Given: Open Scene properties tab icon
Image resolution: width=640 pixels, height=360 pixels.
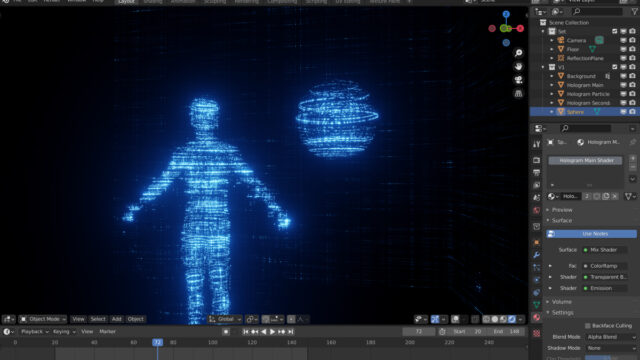Looking at the screenshot, I should tap(536, 198).
